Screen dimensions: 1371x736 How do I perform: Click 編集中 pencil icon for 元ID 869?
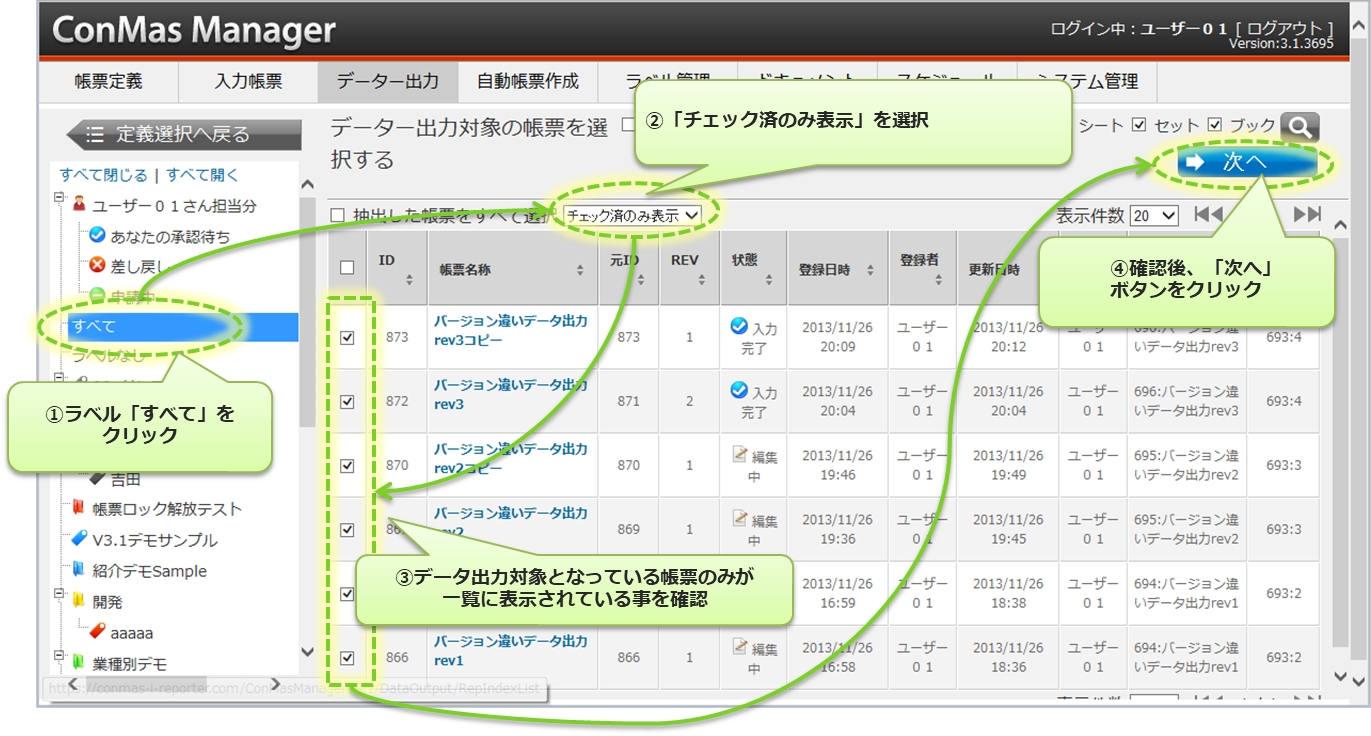pos(740,518)
